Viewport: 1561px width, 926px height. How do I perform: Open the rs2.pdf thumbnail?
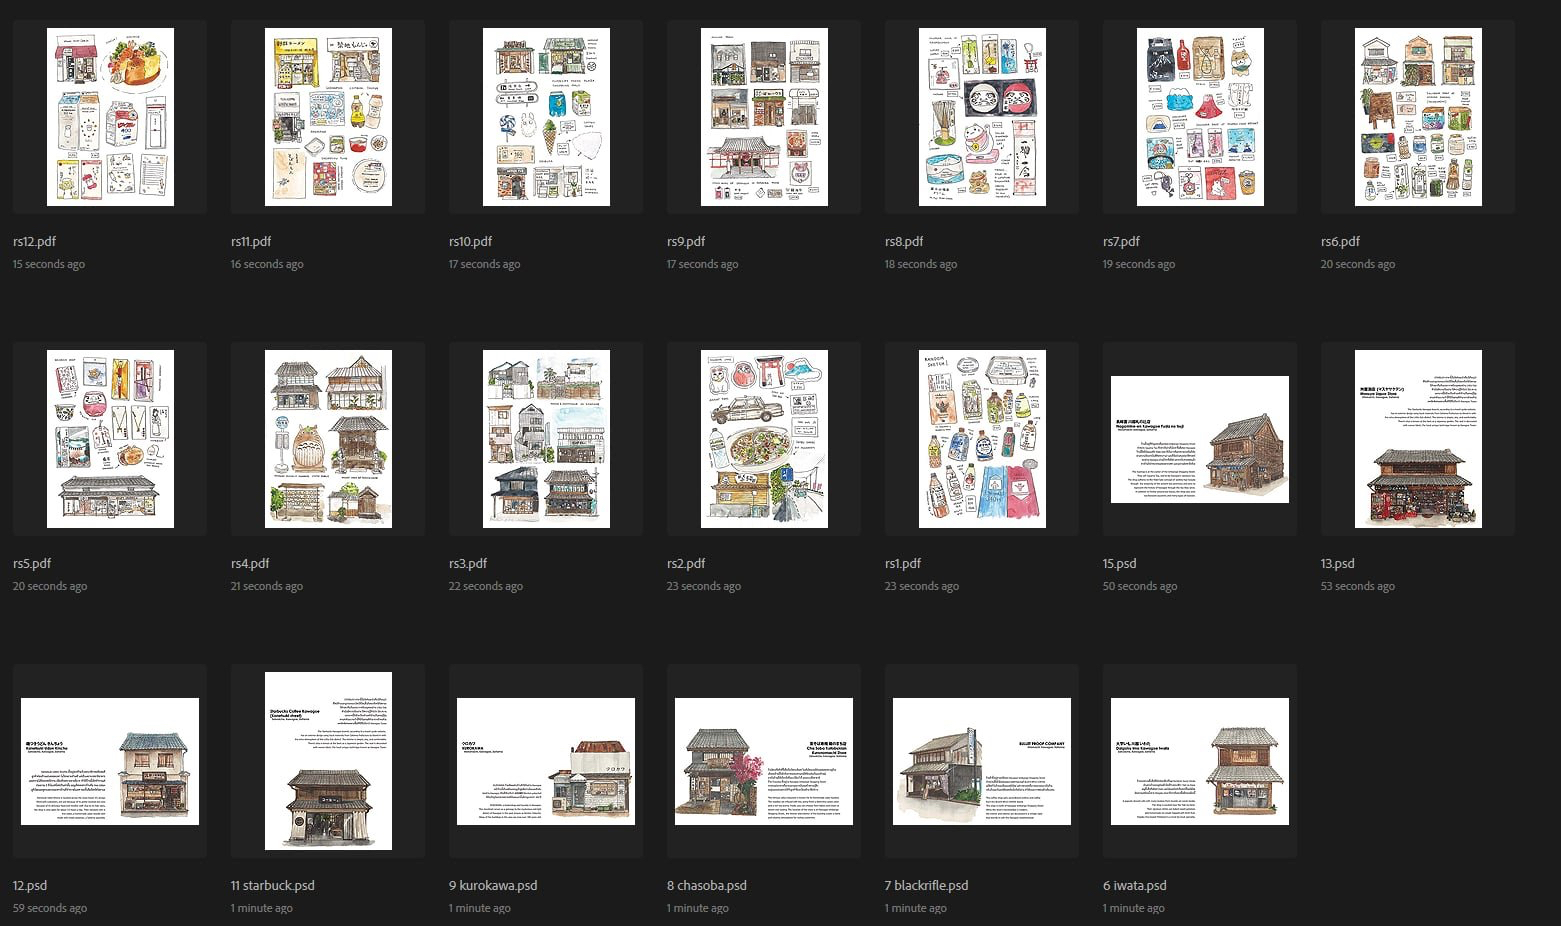point(764,439)
